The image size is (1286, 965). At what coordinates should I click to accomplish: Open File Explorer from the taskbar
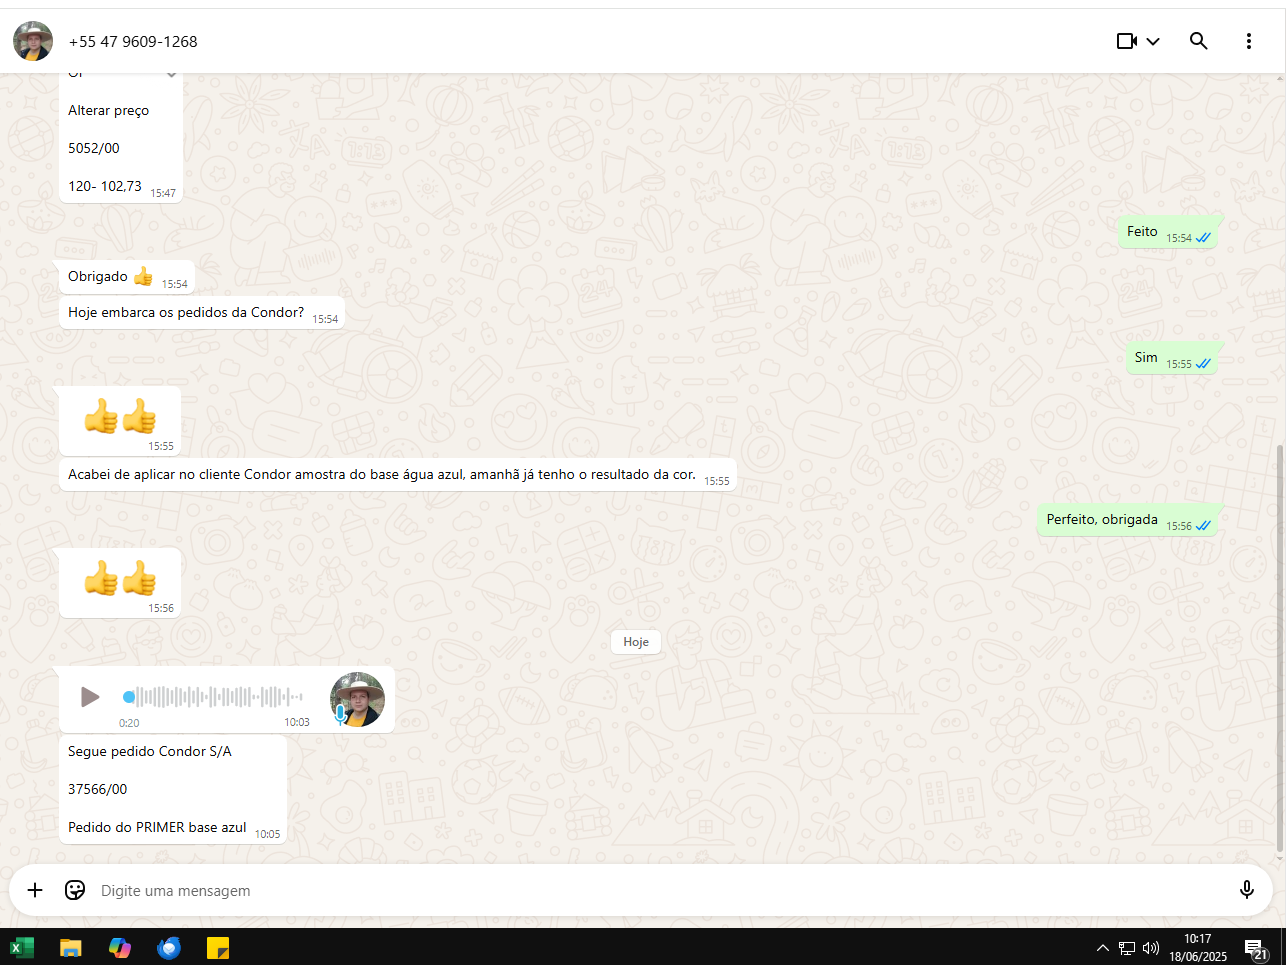tap(70, 947)
